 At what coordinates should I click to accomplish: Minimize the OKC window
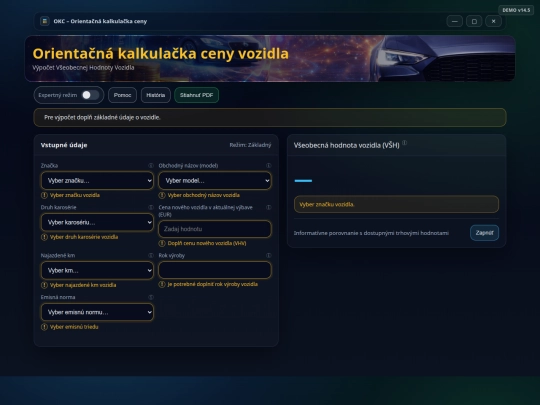pos(455,21)
